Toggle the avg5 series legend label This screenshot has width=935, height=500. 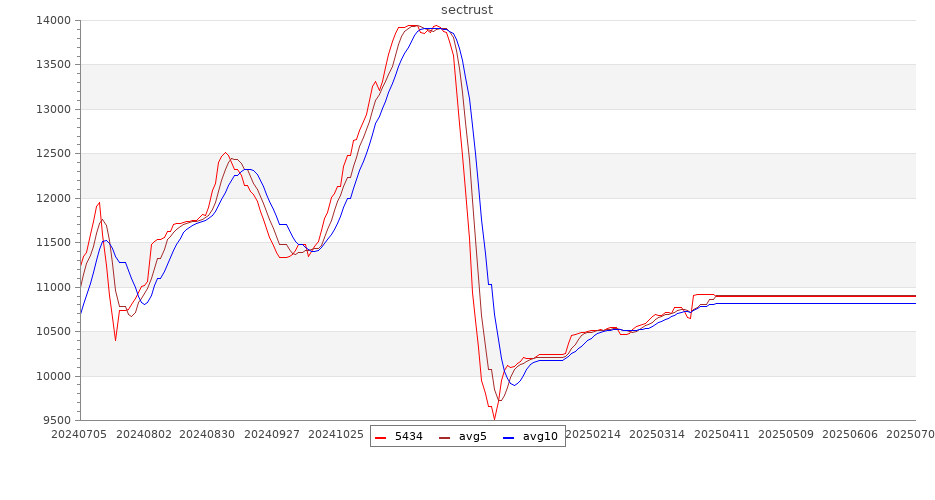click(x=472, y=437)
